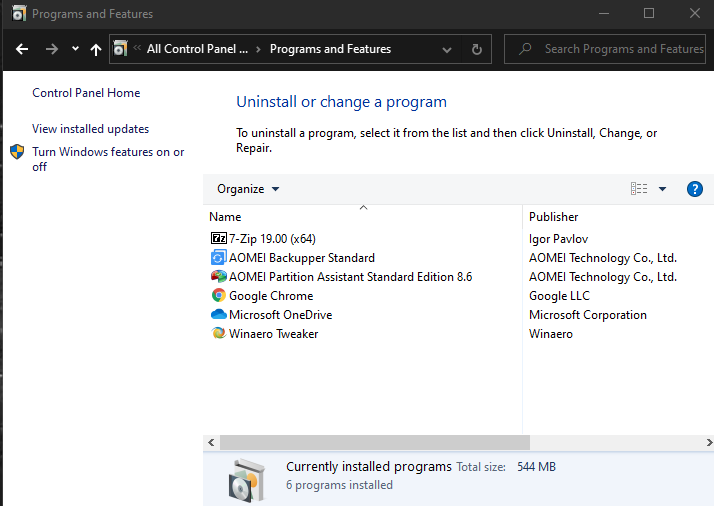Click 'Currently installed programs' text in details pane

click(x=368, y=467)
